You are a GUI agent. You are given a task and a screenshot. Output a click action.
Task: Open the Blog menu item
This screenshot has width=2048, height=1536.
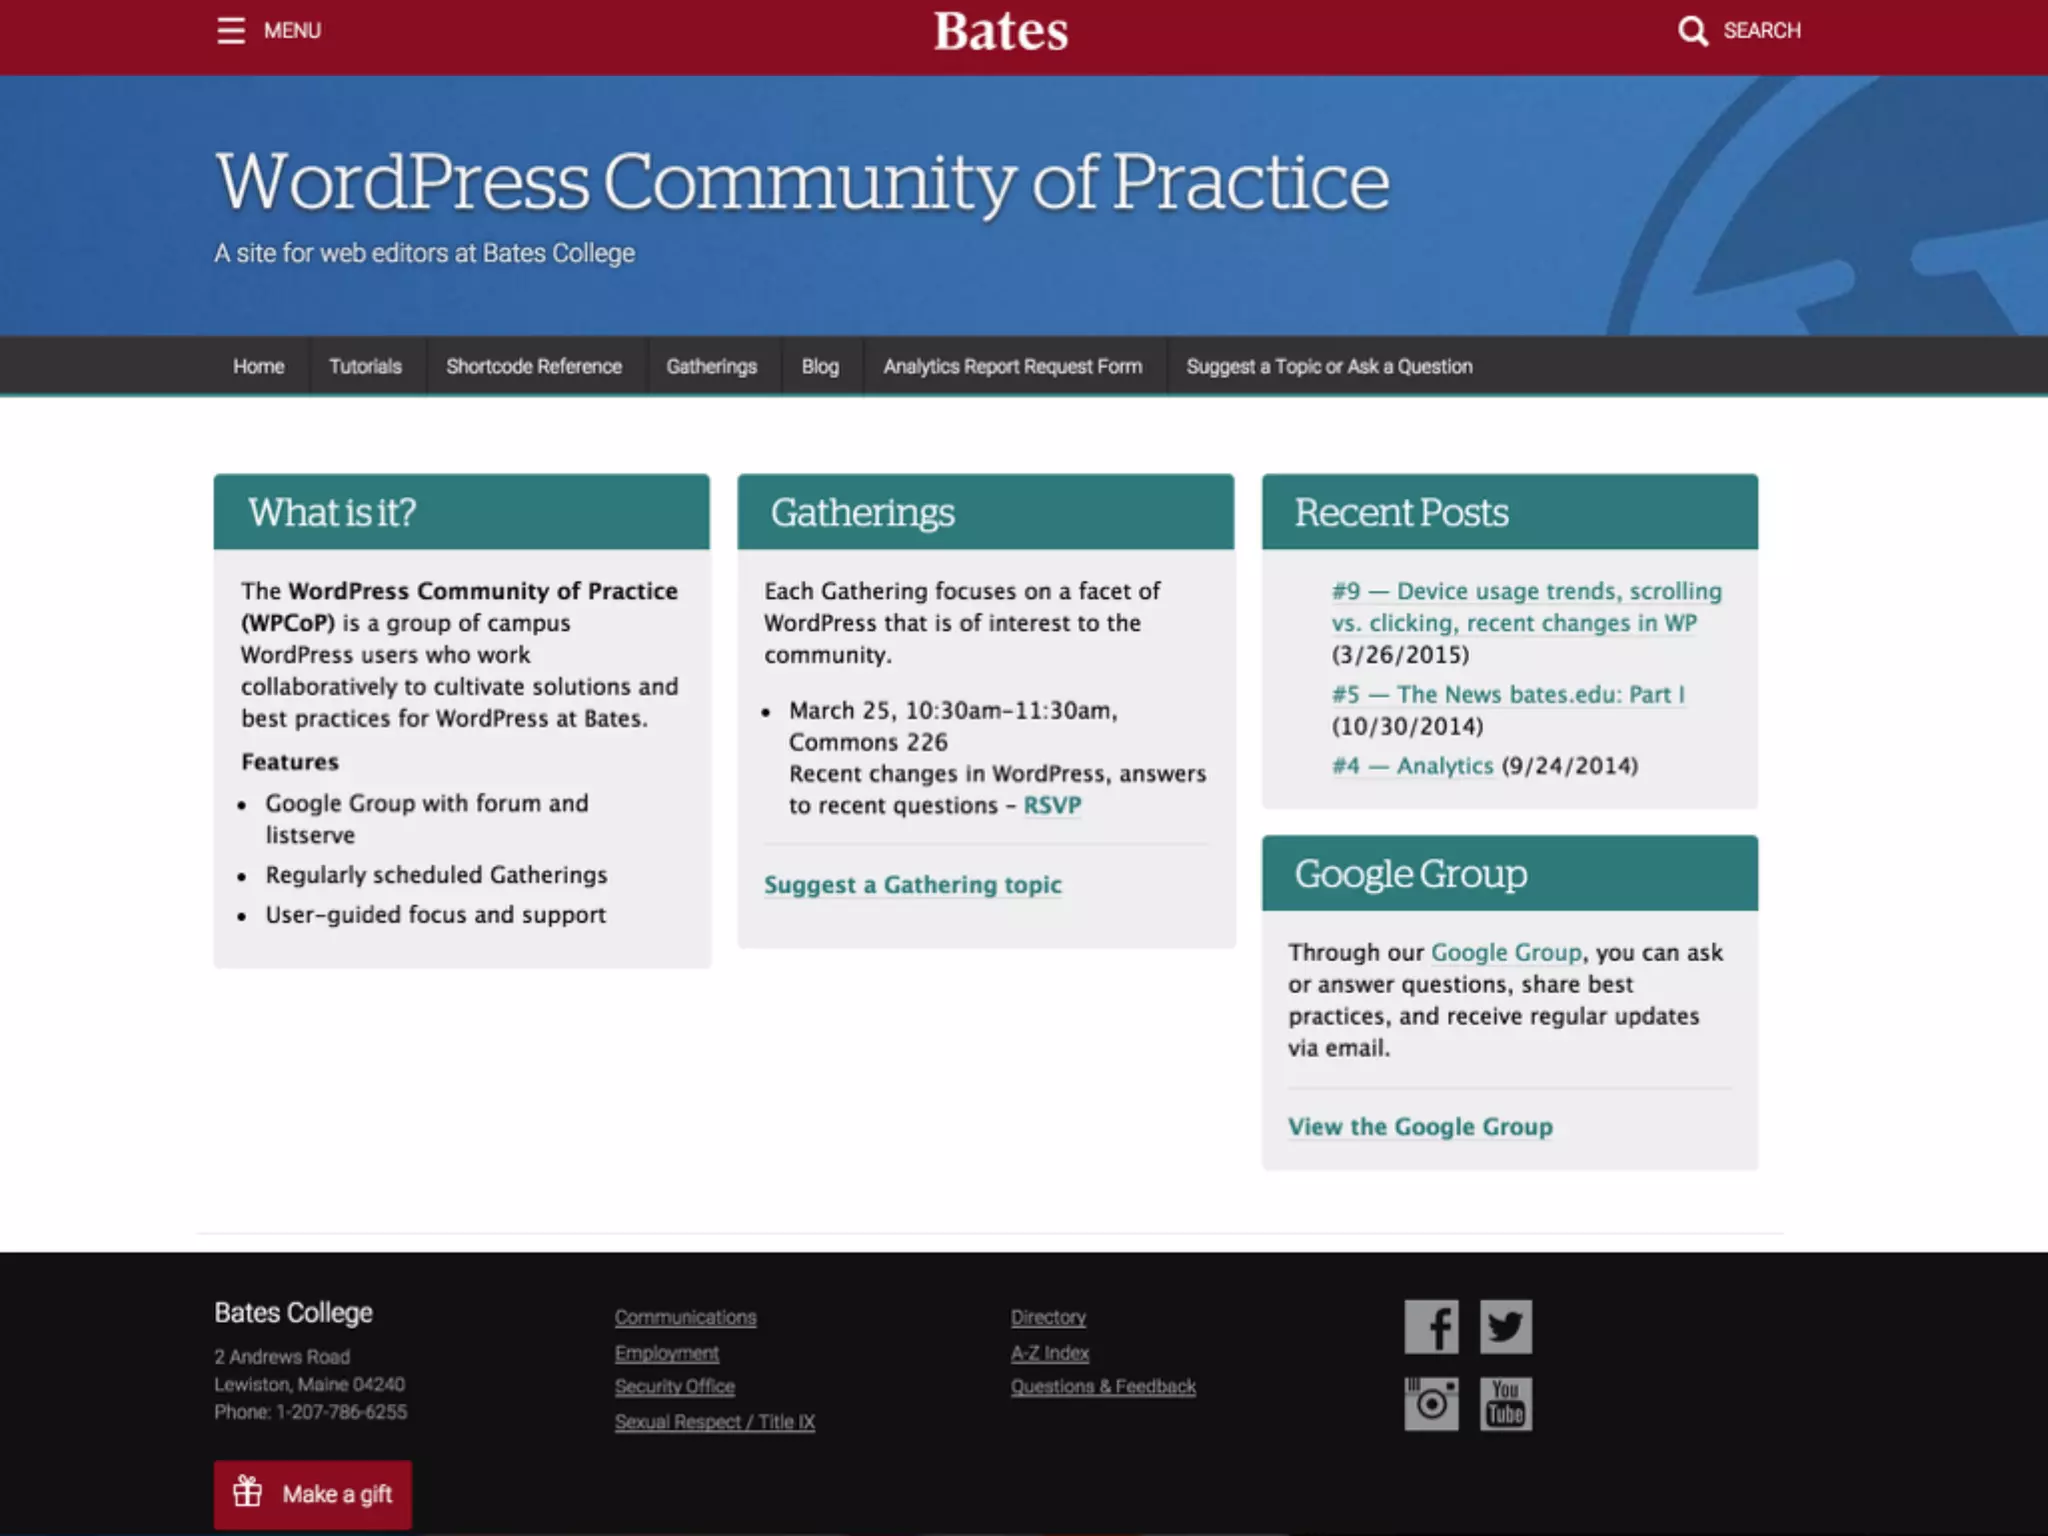tap(820, 366)
